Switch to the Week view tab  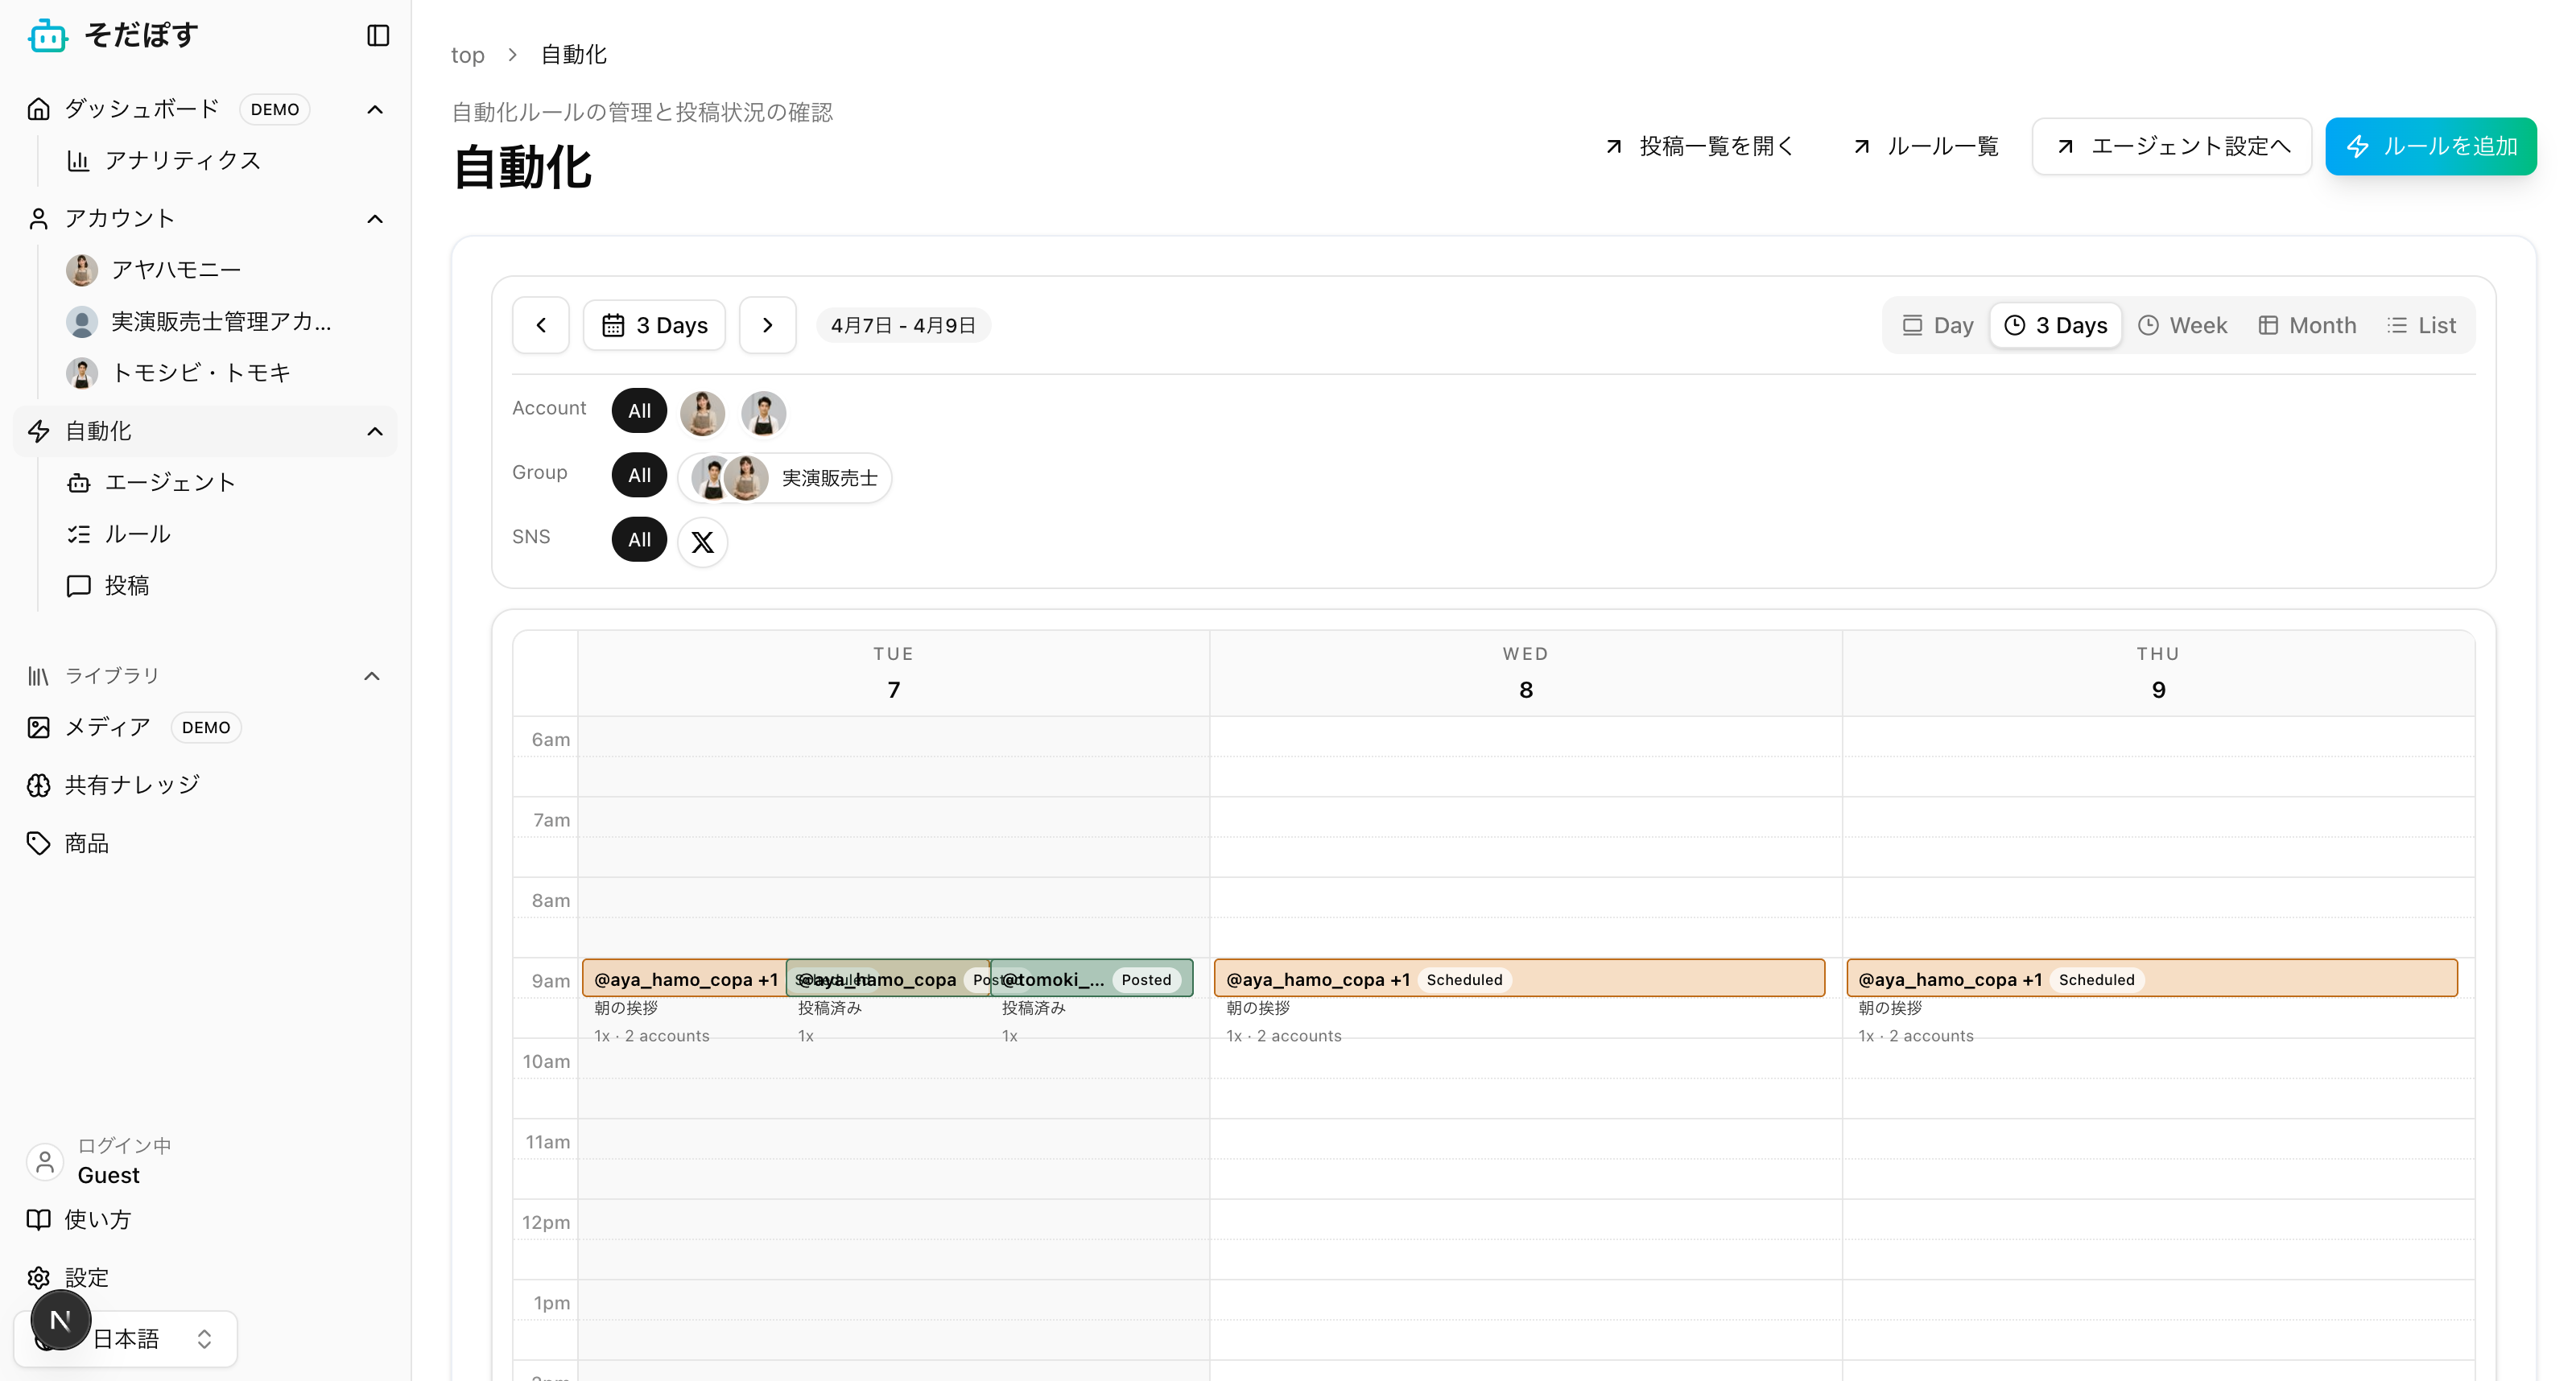coord(2183,325)
